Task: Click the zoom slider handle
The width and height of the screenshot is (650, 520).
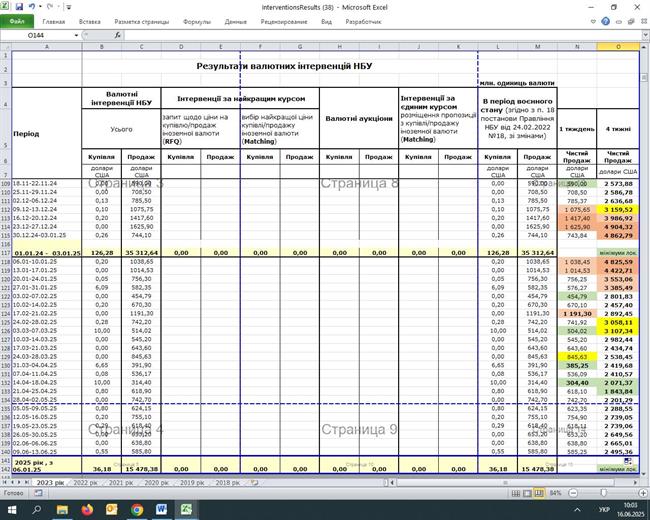Action: coord(604,493)
